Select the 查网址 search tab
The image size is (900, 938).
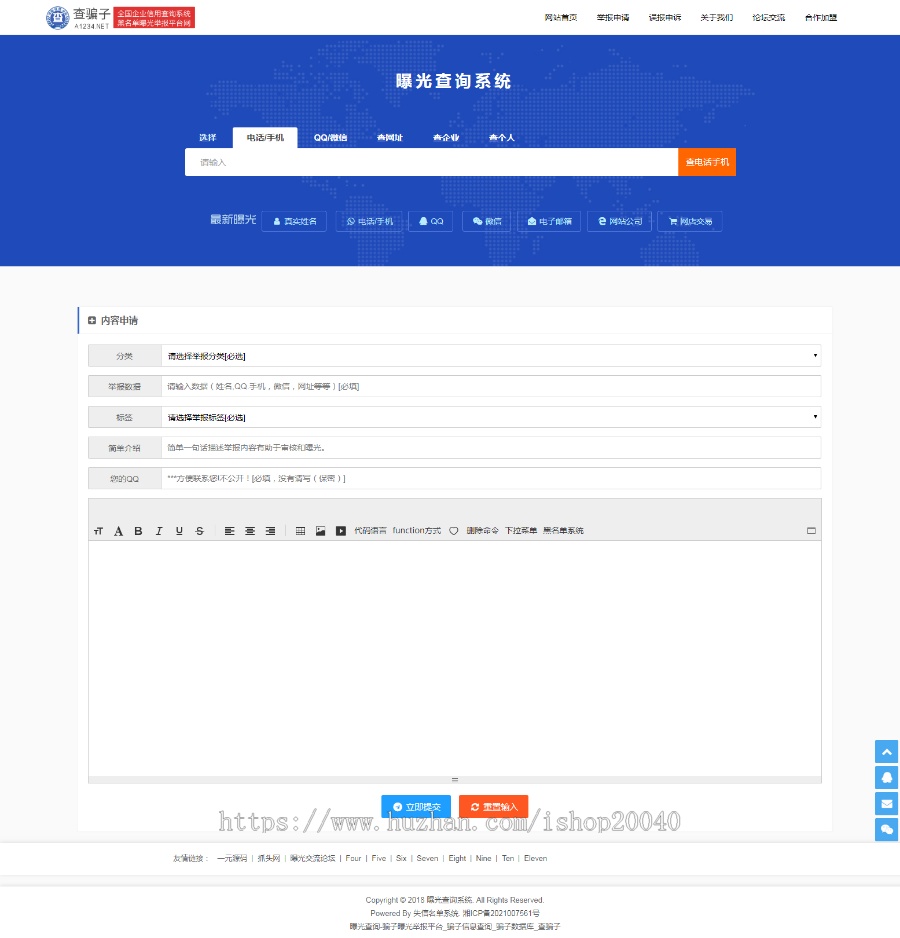pos(390,138)
